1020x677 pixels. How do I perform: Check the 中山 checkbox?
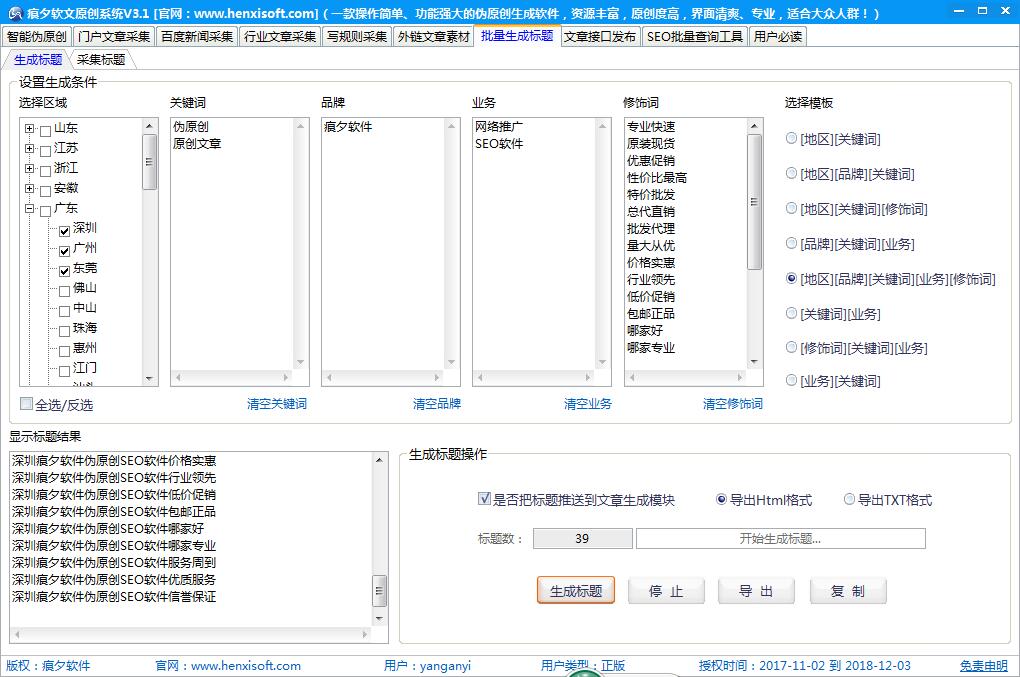(x=64, y=312)
